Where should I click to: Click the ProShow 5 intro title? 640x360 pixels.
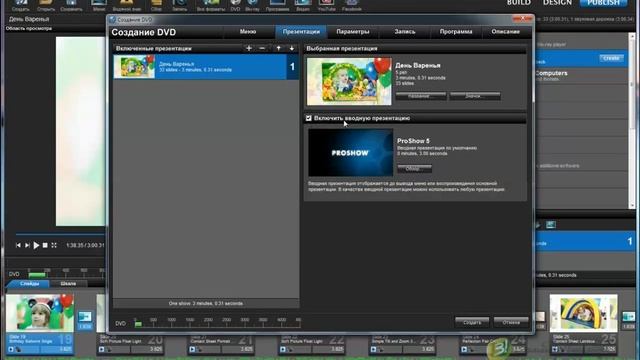click(x=413, y=141)
